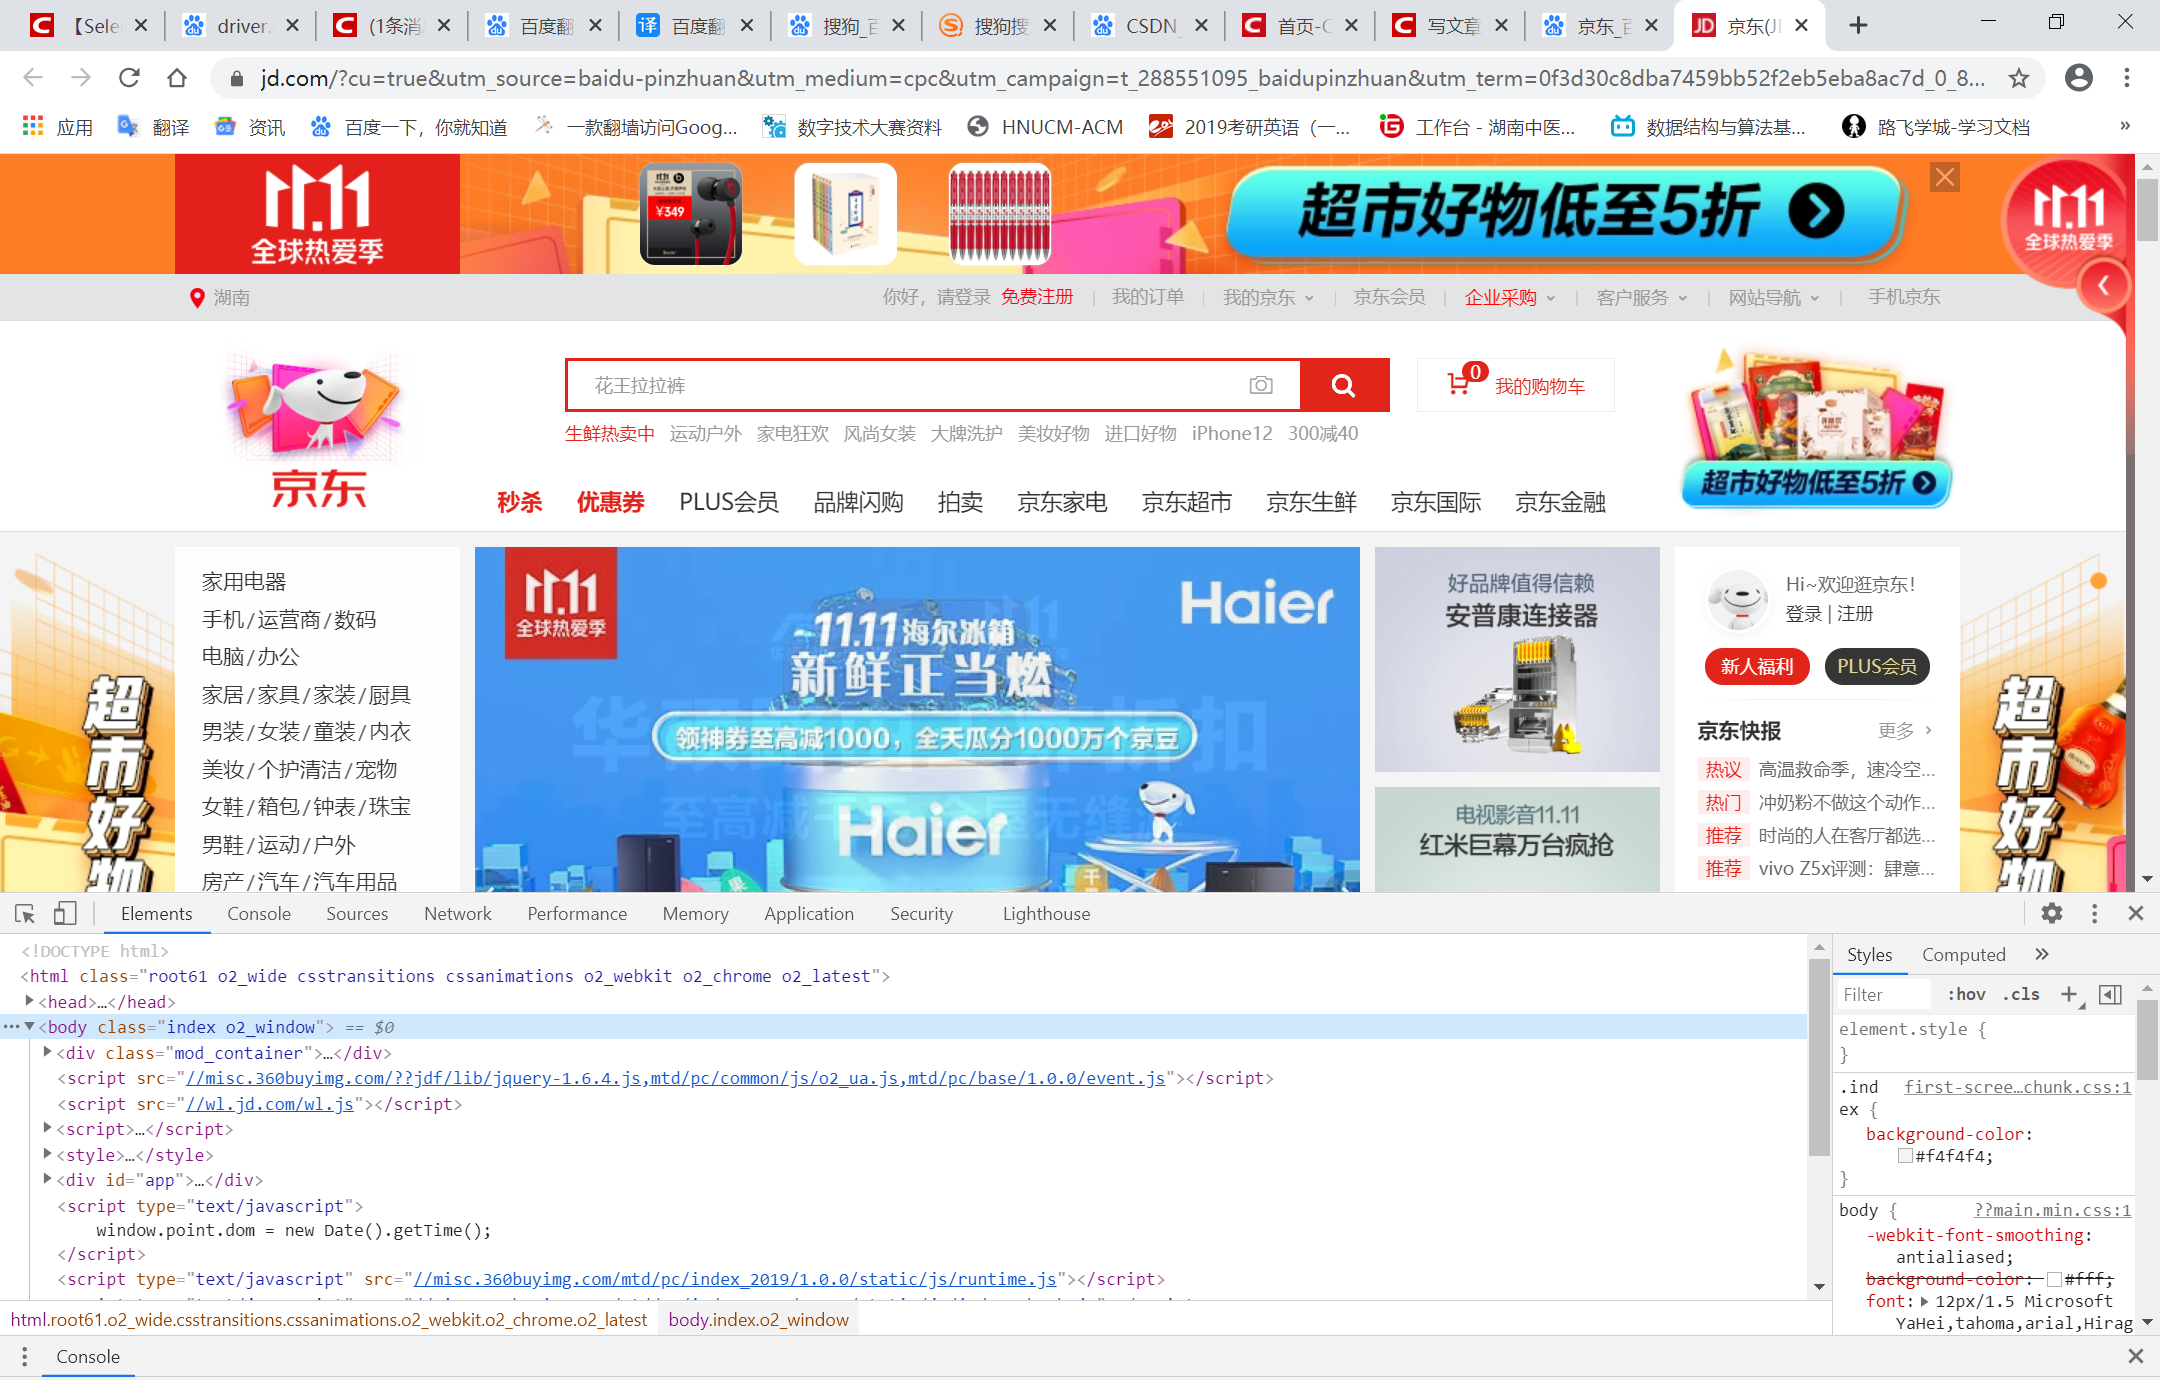2160x1380 pixels.
Task: Open DevTools more options menu
Action: pos(2094,913)
